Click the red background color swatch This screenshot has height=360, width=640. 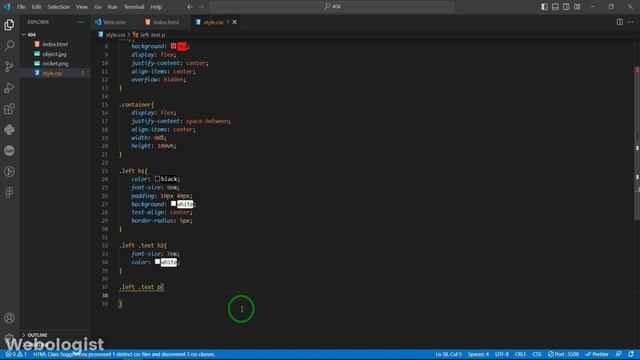tap(173, 46)
